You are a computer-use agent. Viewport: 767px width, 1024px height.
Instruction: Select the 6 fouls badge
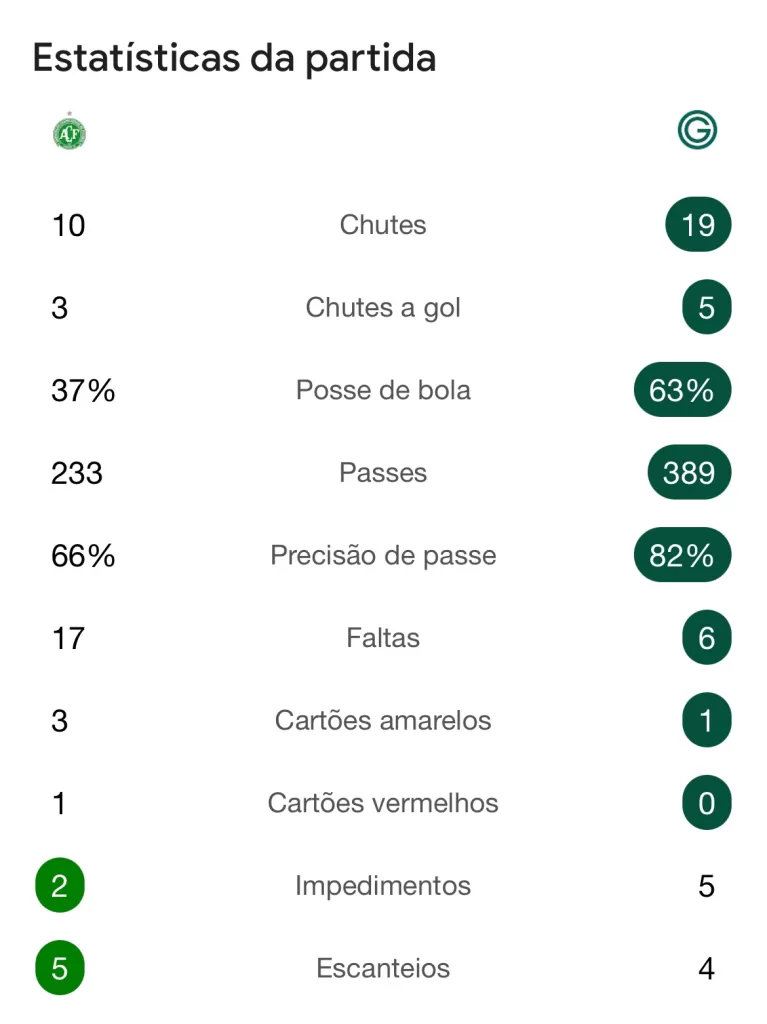point(706,637)
